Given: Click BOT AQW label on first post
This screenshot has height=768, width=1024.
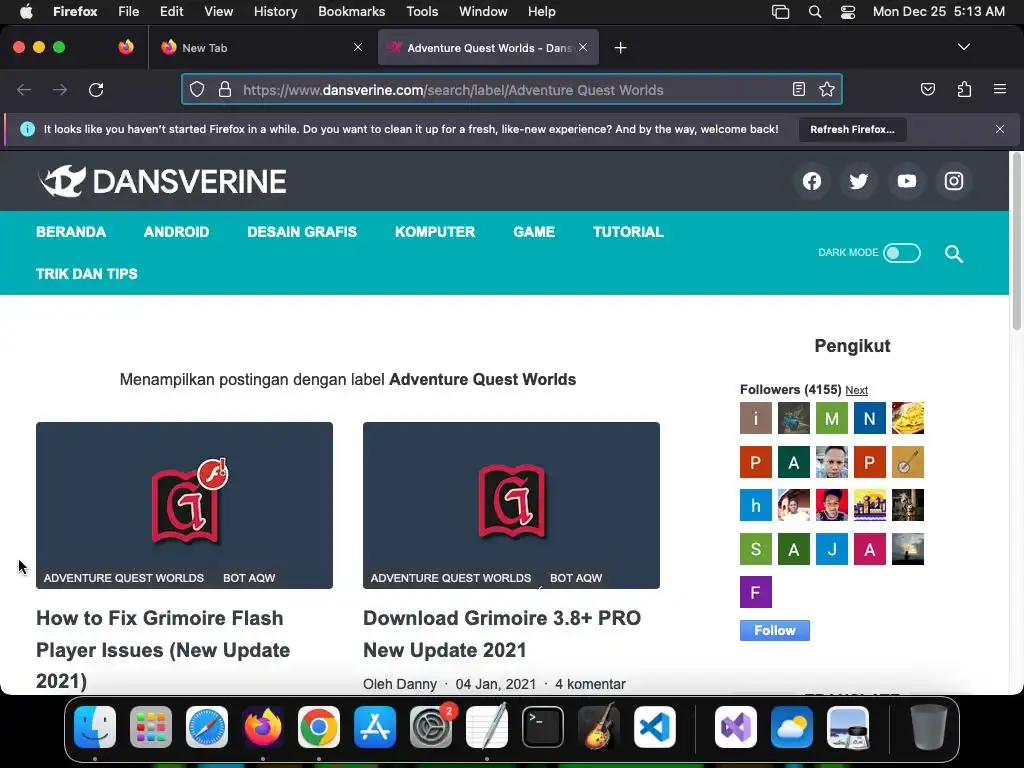Looking at the screenshot, I should (249, 578).
